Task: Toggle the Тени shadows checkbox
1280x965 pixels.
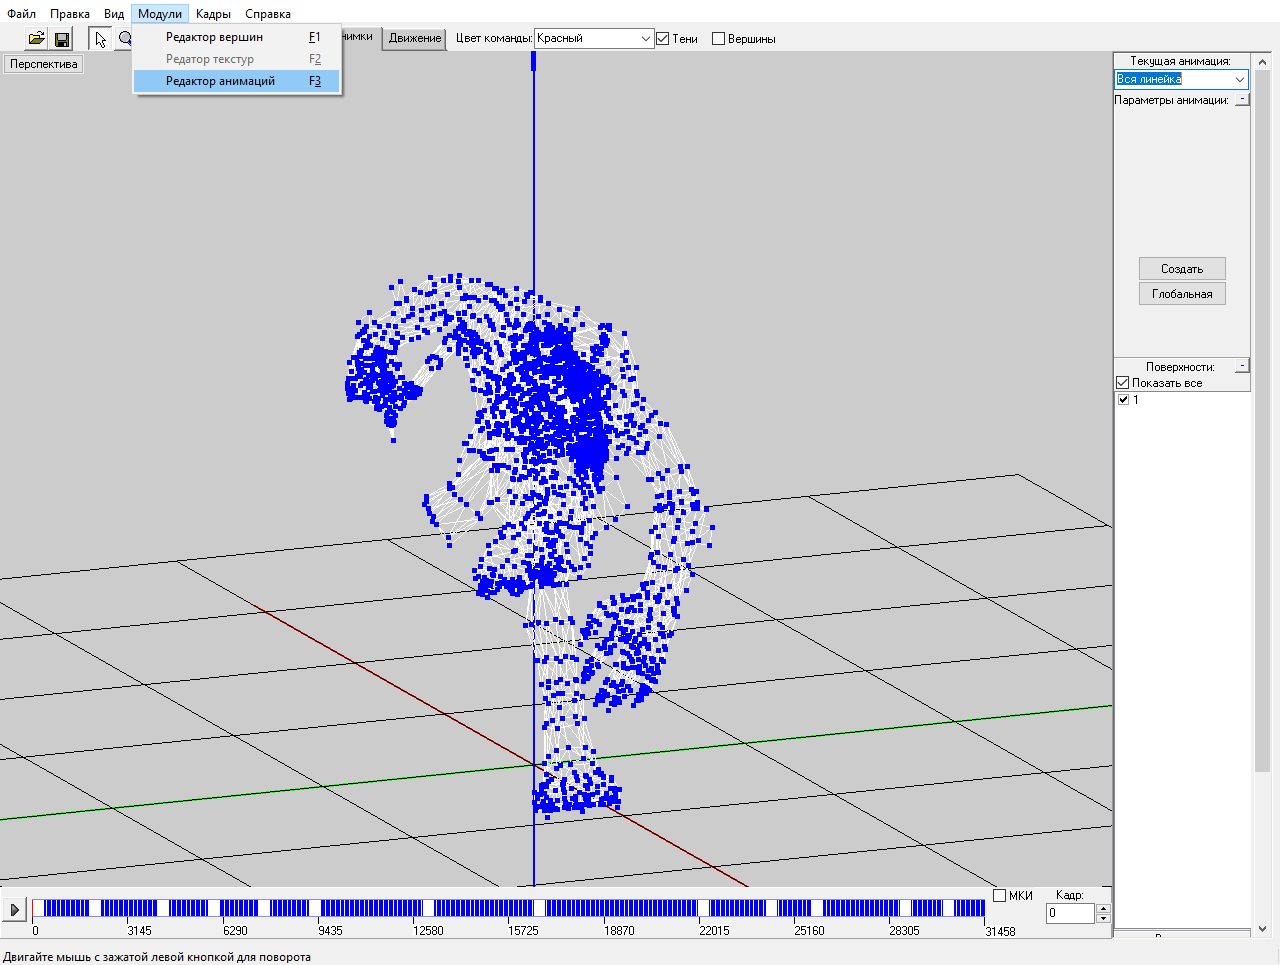Action: (x=662, y=39)
